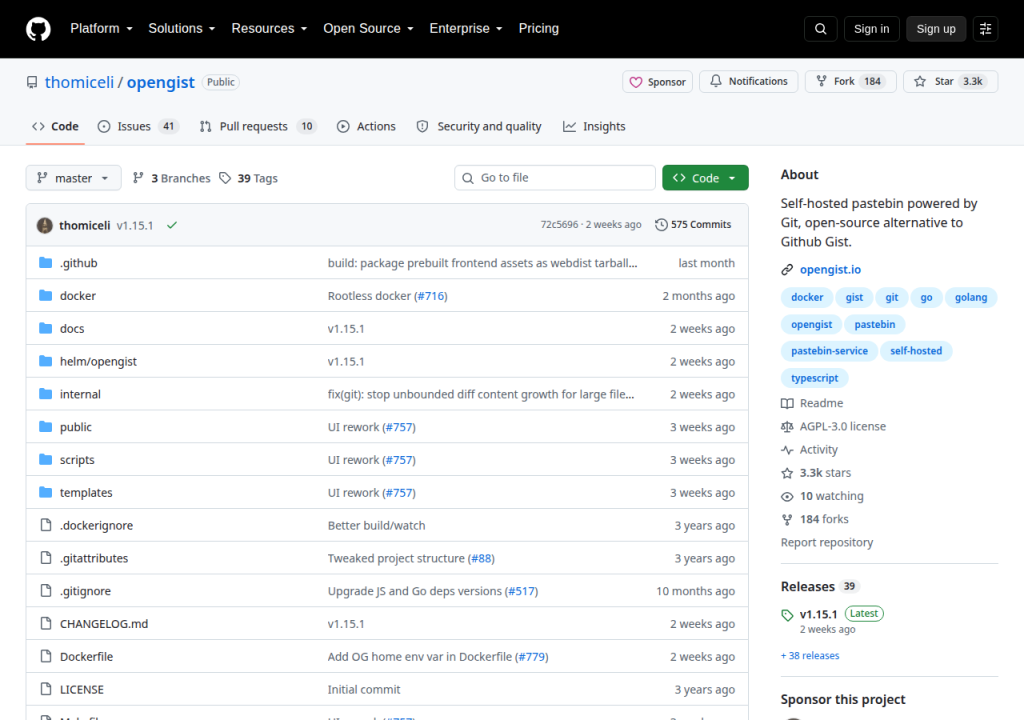Expand the Platform menu
This screenshot has height=720, width=1024.
[101, 29]
